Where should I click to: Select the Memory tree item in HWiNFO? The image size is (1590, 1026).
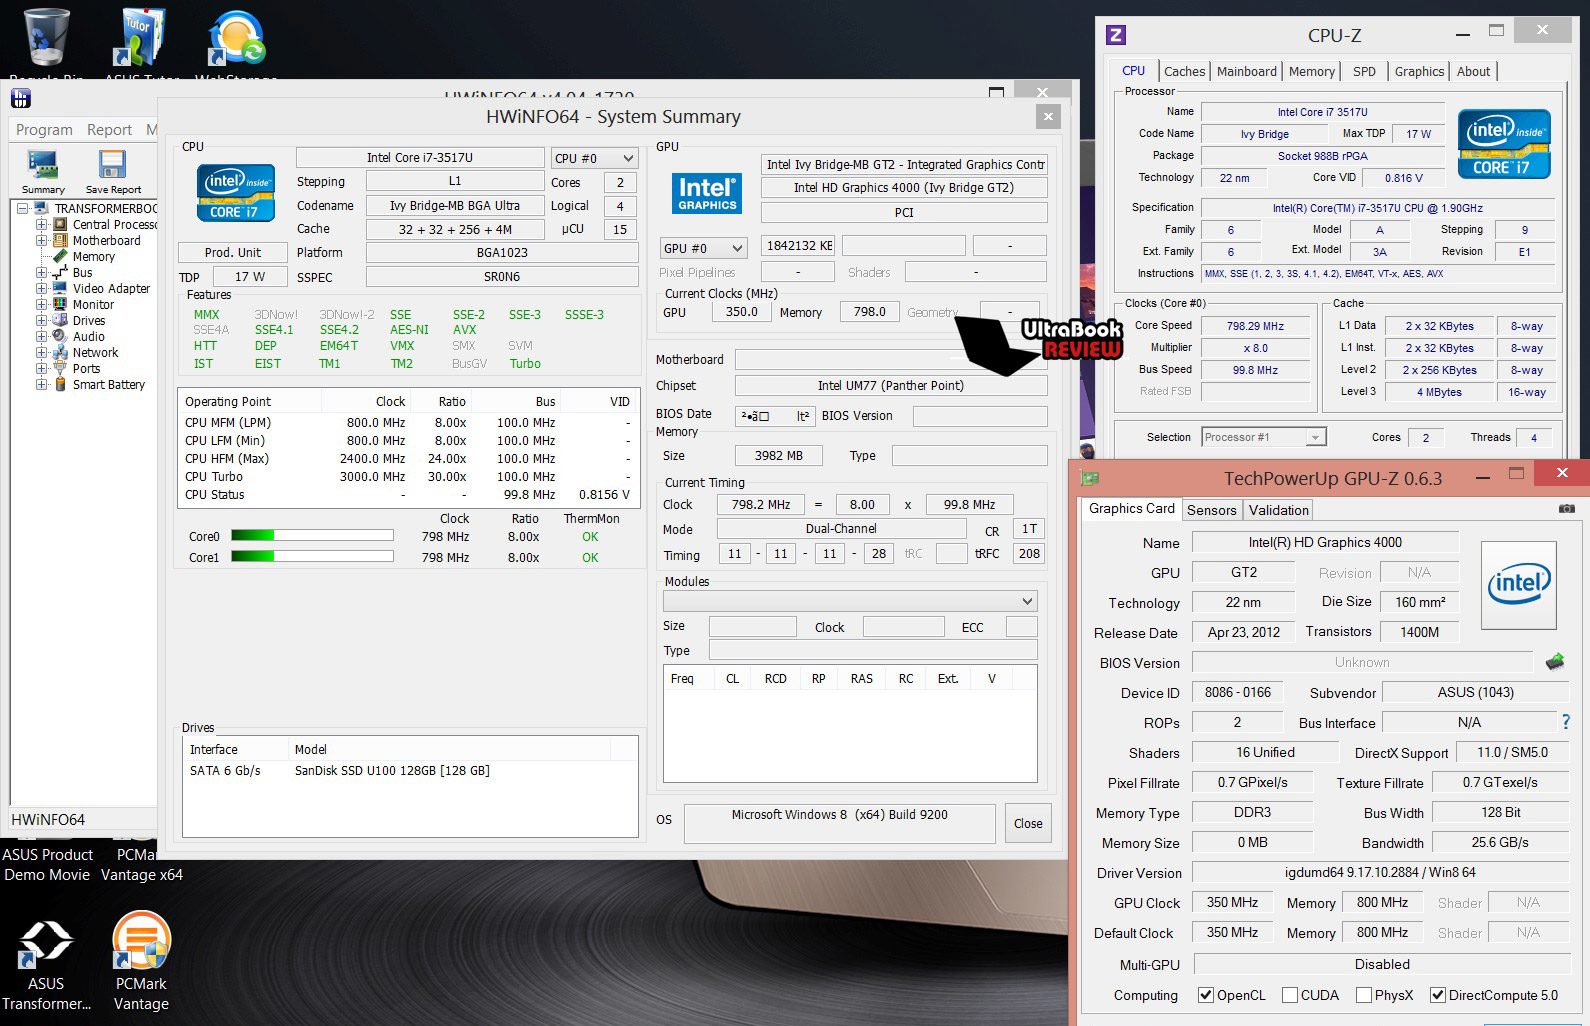coord(93,256)
